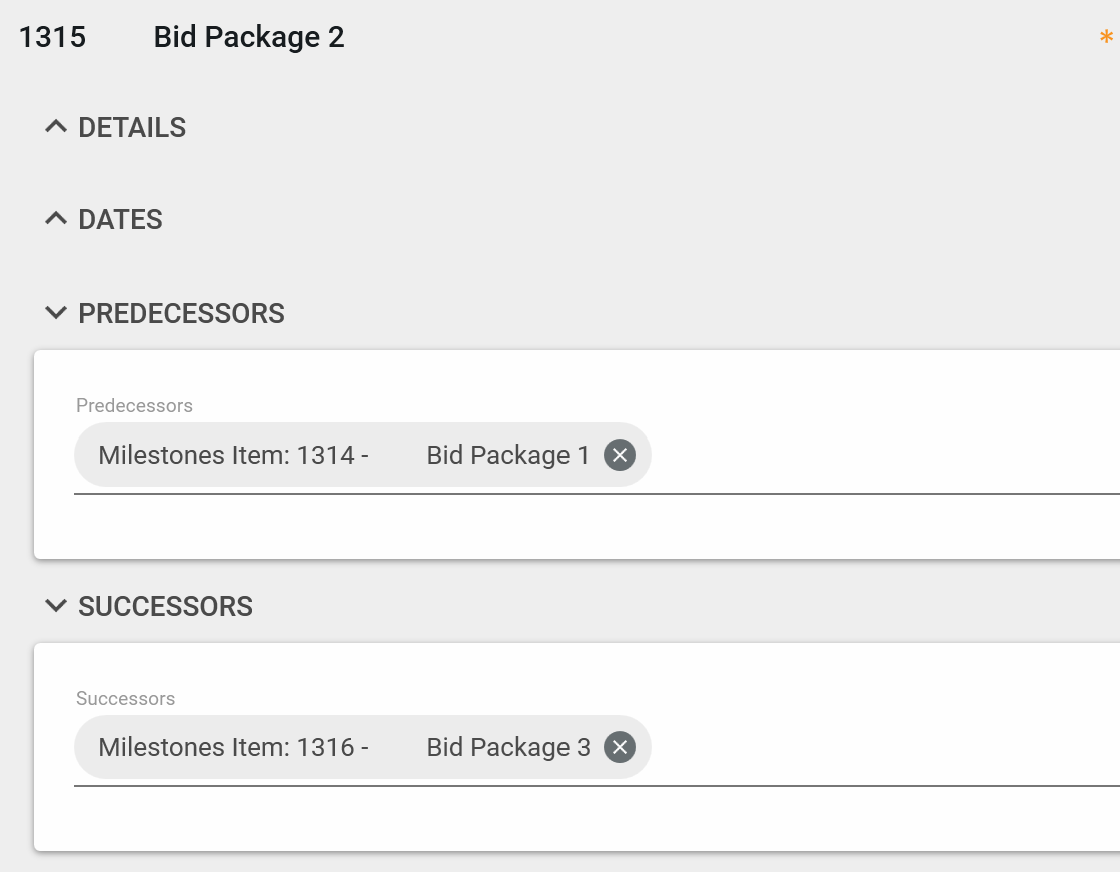Collapse the PREDECESSORS section chevron

56,313
